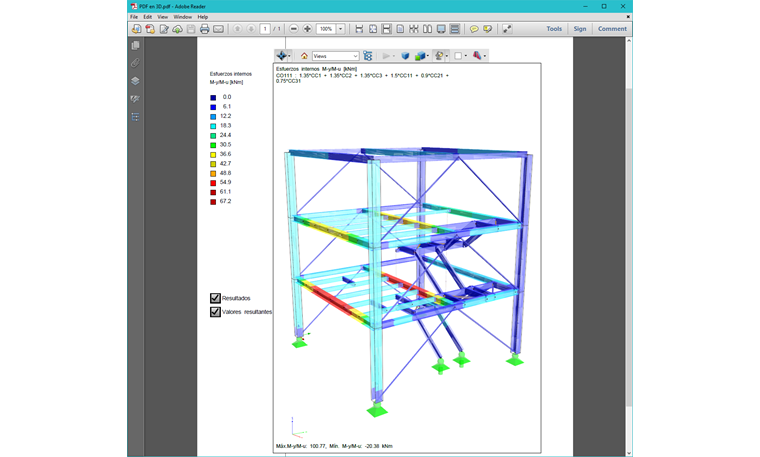Toggle the scrolling mode icon
760x457 pixels.
[455, 29]
